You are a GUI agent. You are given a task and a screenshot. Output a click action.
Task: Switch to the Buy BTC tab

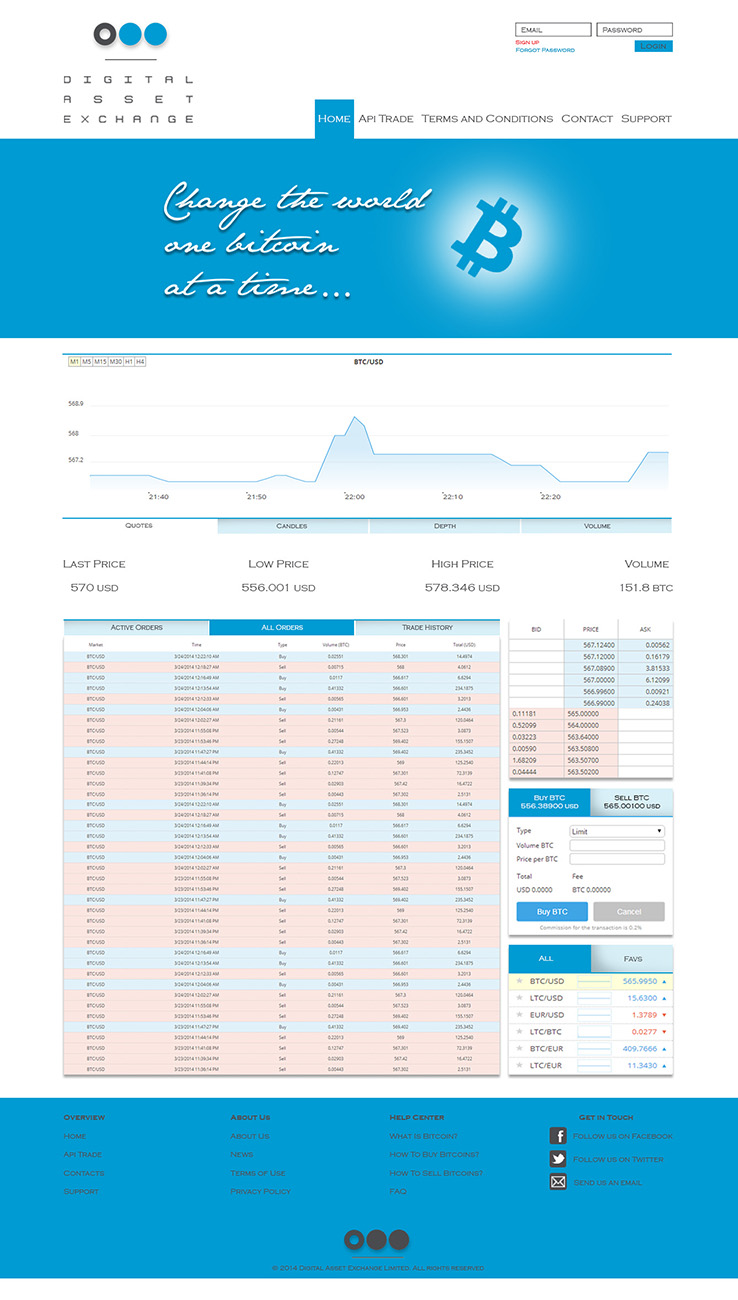click(549, 801)
